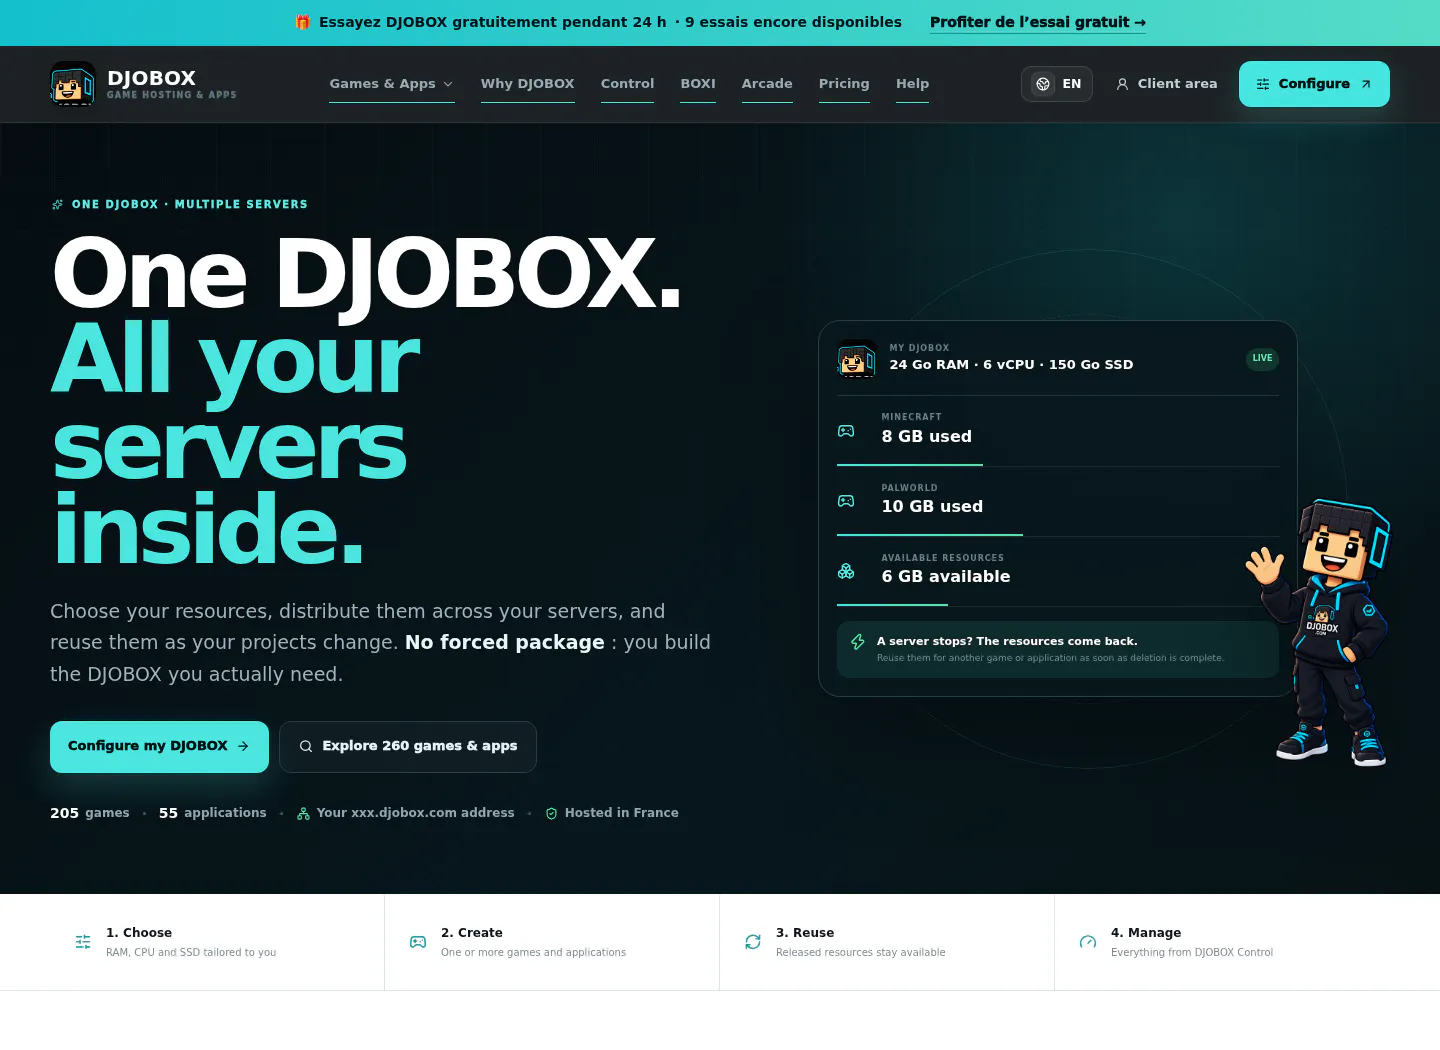Click the cubes icon beside Available Resources
The width and height of the screenshot is (1440, 1050).
click(846, 571)
